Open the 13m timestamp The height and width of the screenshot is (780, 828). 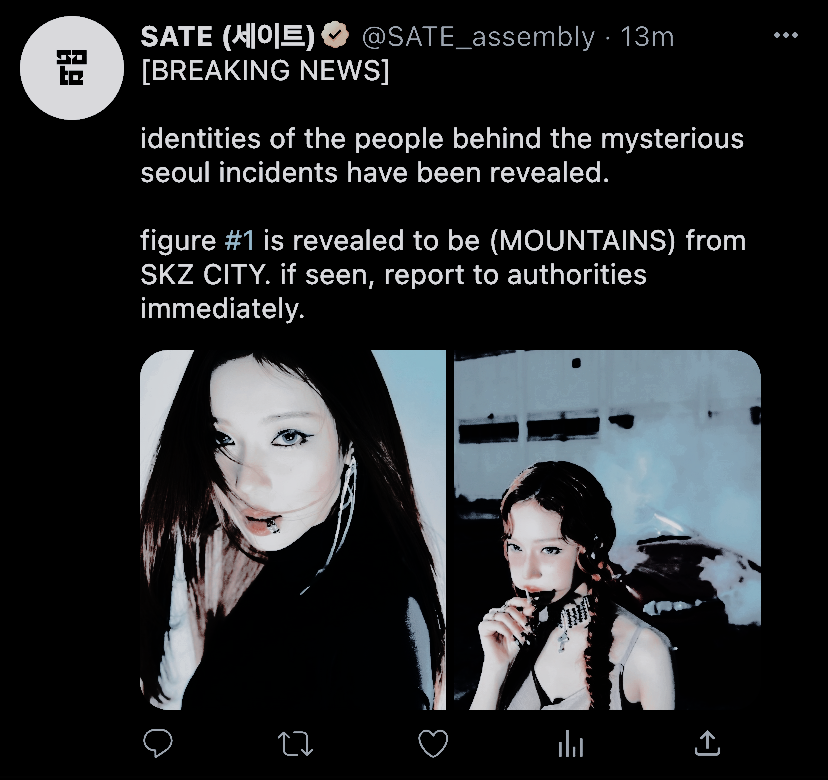(647, 37)
